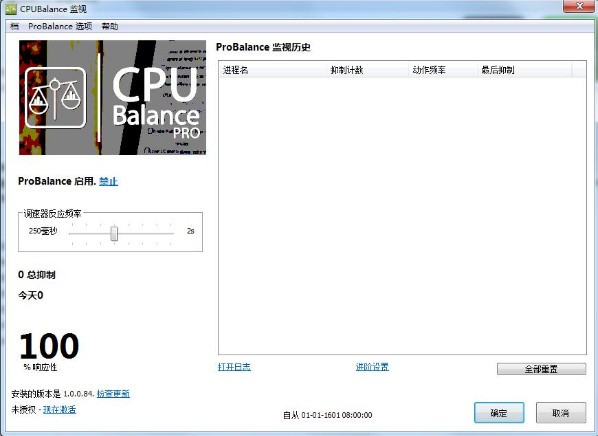Click the 2s slider maximum label

[191, 231]
